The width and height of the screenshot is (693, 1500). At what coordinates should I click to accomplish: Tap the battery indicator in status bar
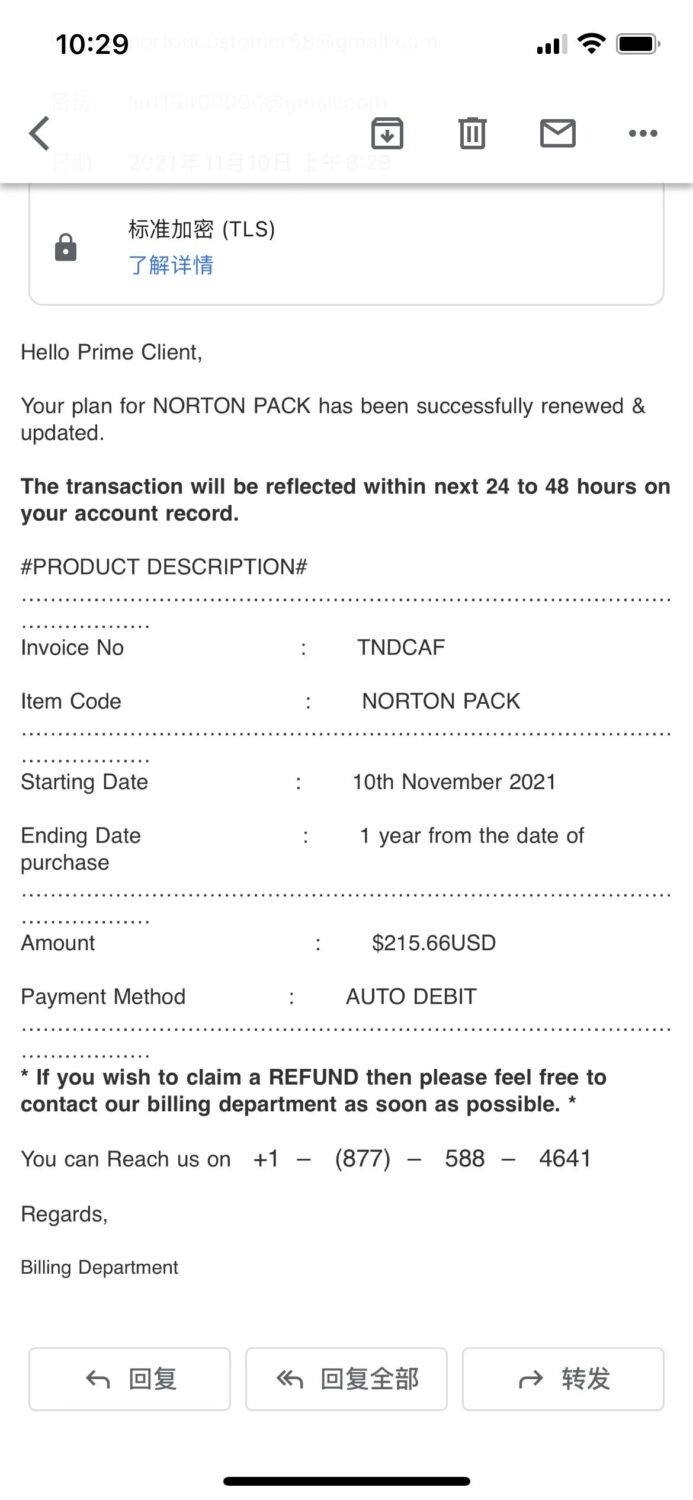(x=637, y=44)
